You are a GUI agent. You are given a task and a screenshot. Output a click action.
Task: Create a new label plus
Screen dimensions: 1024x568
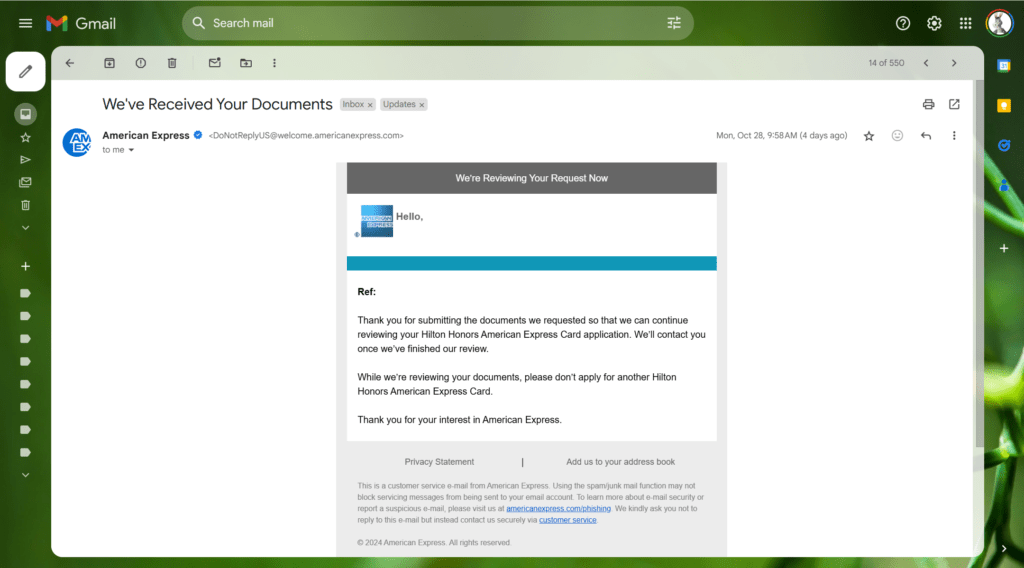tap(25, 266)
